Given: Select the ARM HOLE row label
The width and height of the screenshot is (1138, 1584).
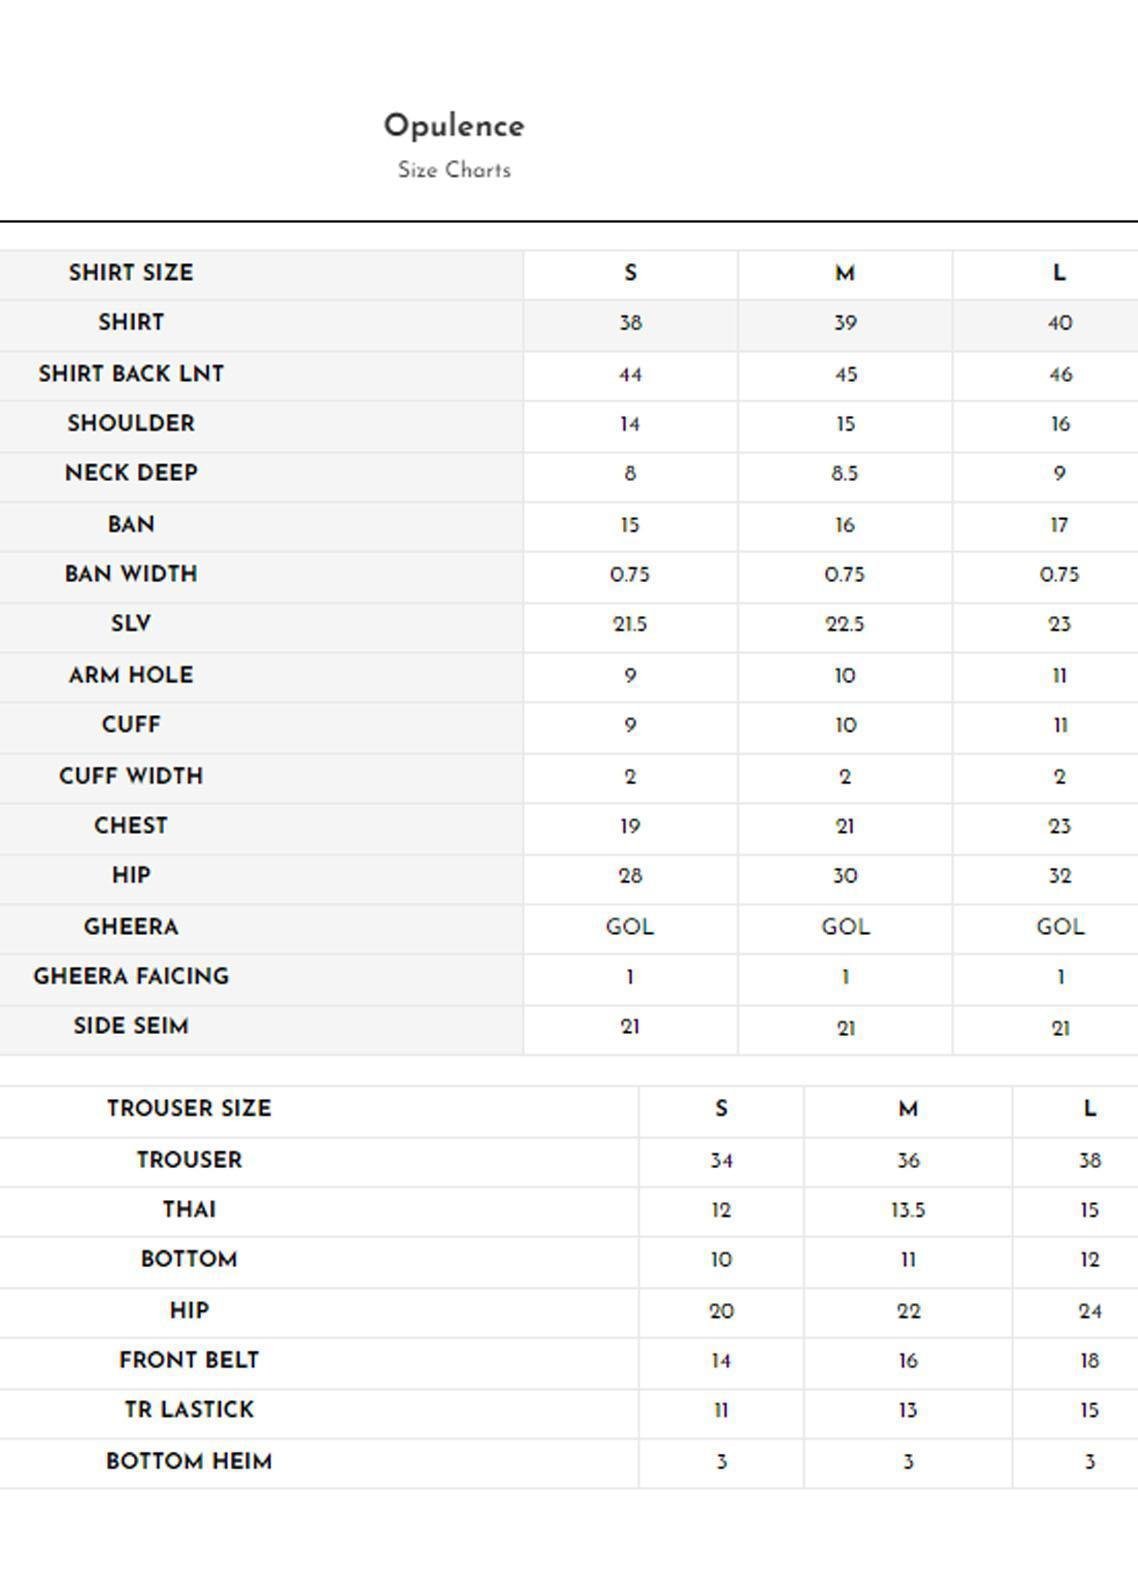Looking at the screenshot, I should point(131,675).
